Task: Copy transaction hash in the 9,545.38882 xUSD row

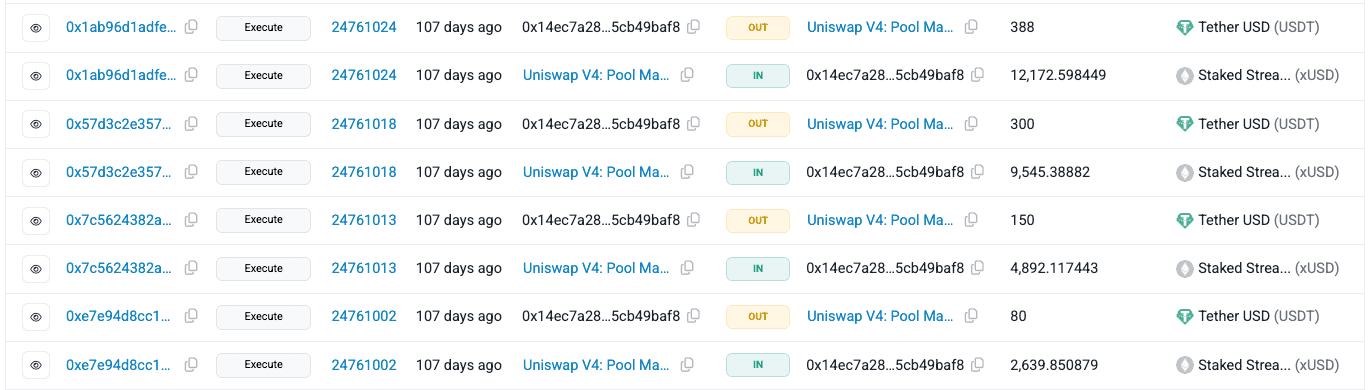Action: 191,172
